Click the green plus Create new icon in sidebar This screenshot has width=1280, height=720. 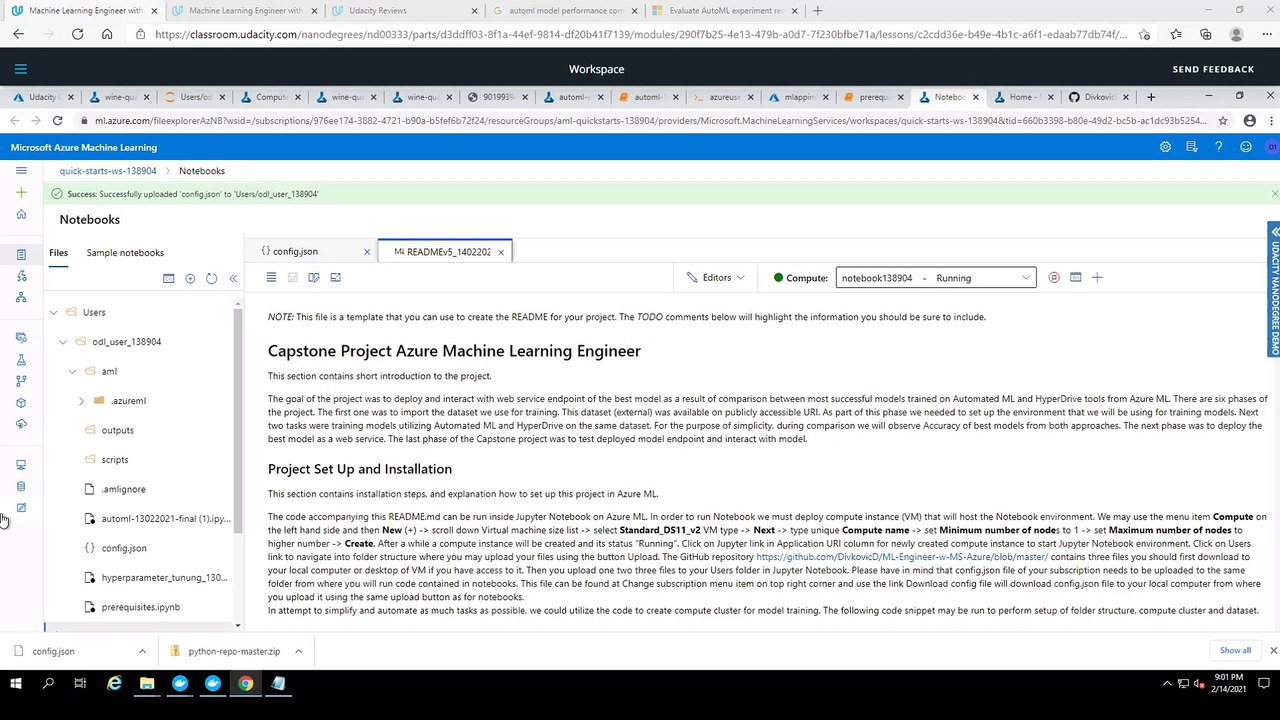tap(21, 192)
